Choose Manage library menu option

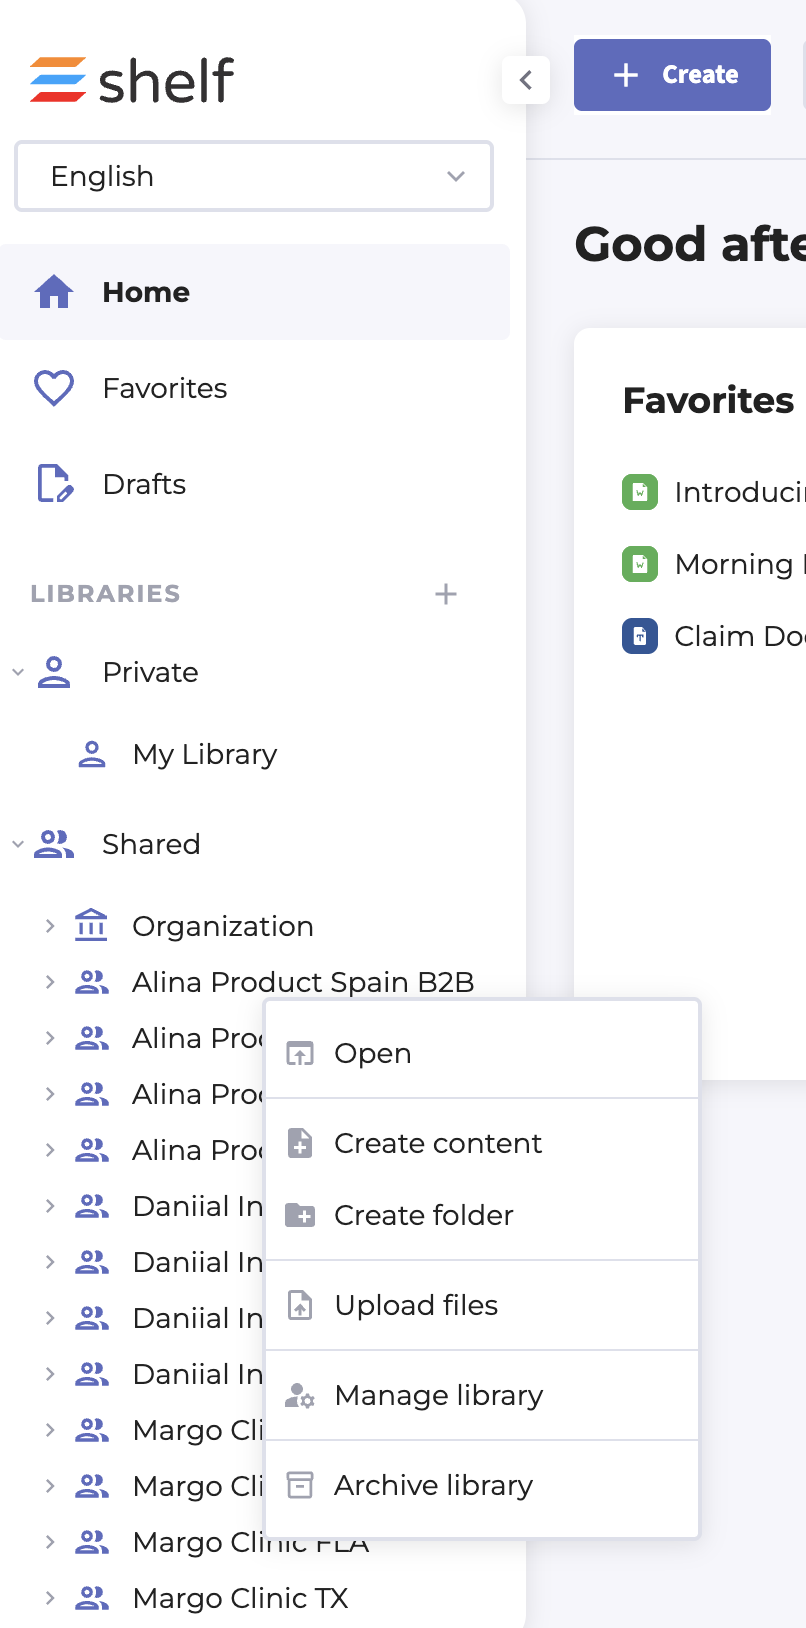point(439,1395)
